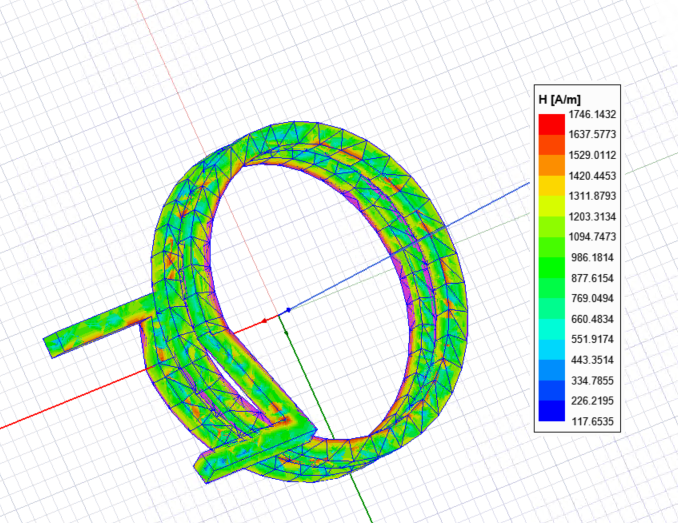Viewport: 678px width, 523px height.
Task: Click legend value 334.7855
Action: point(592,381)
